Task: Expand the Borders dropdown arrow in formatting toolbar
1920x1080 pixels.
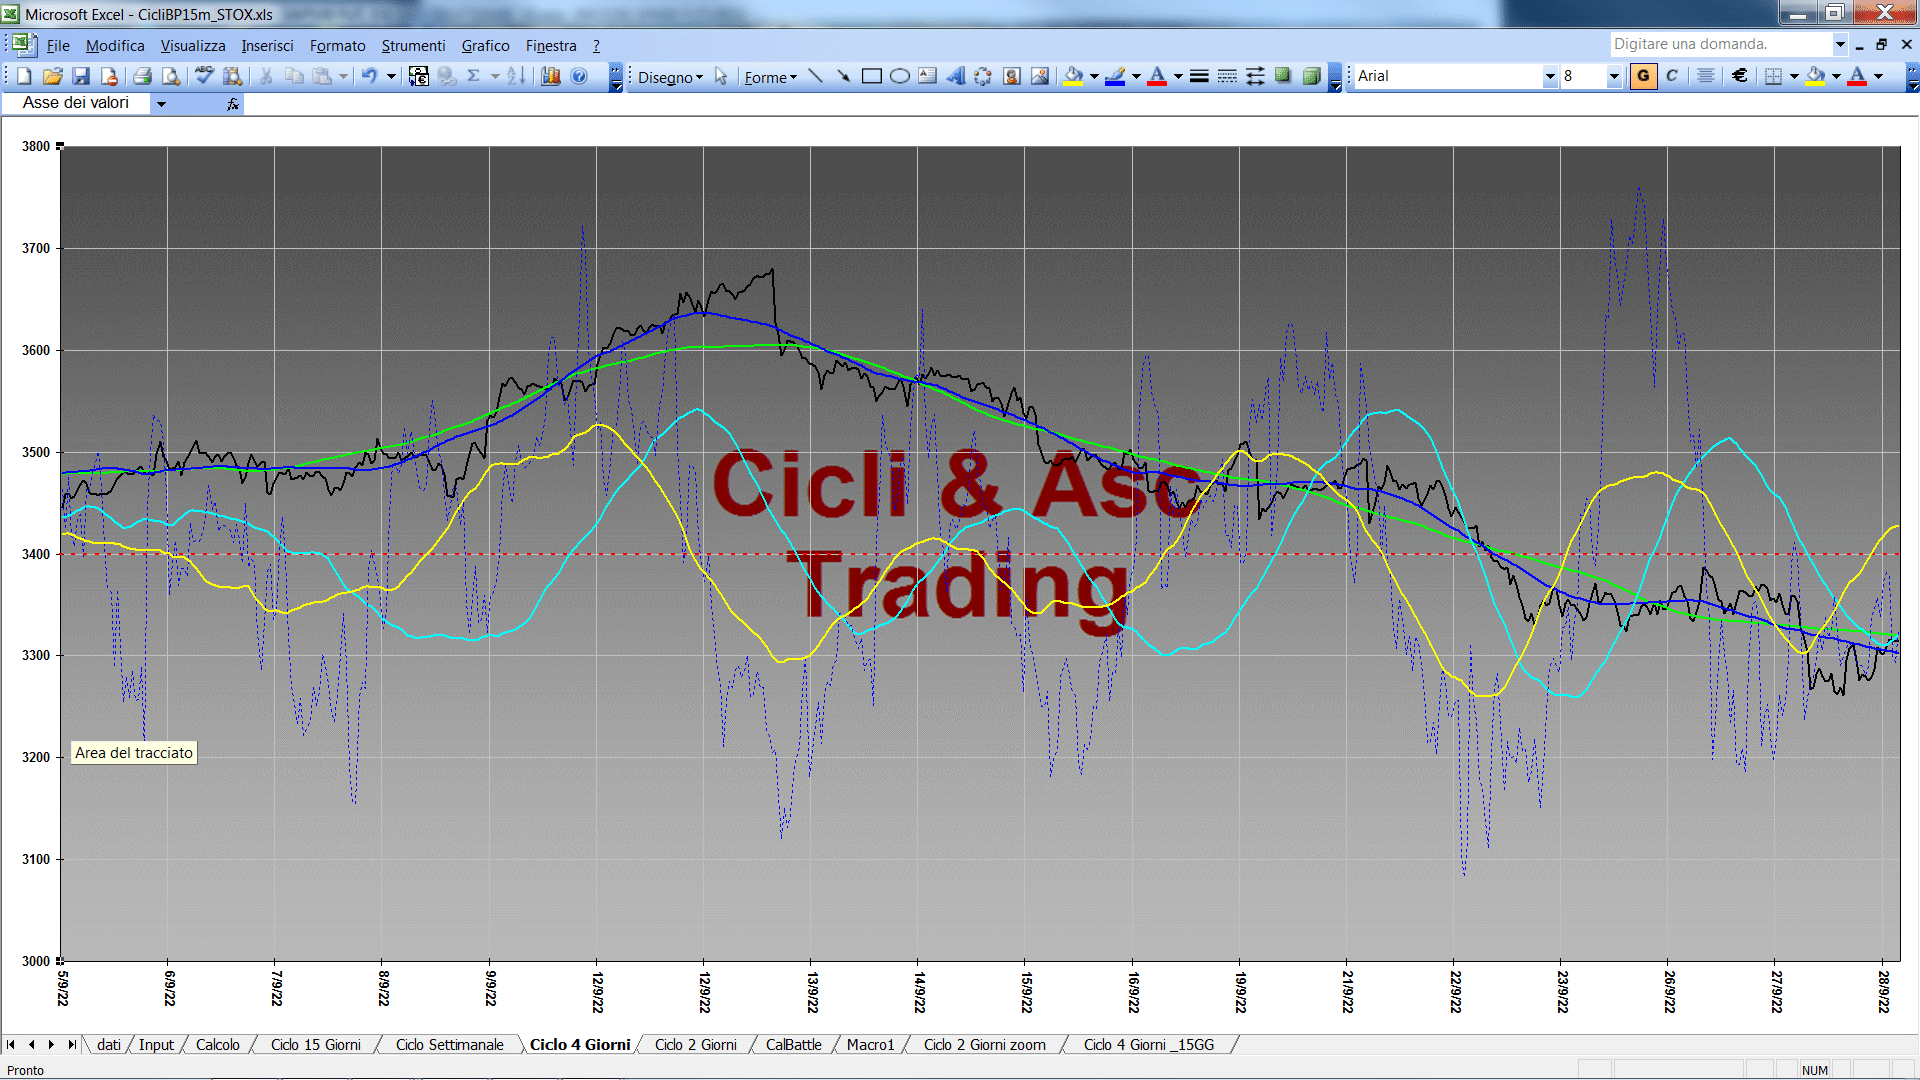Action: pos(1794,76)
